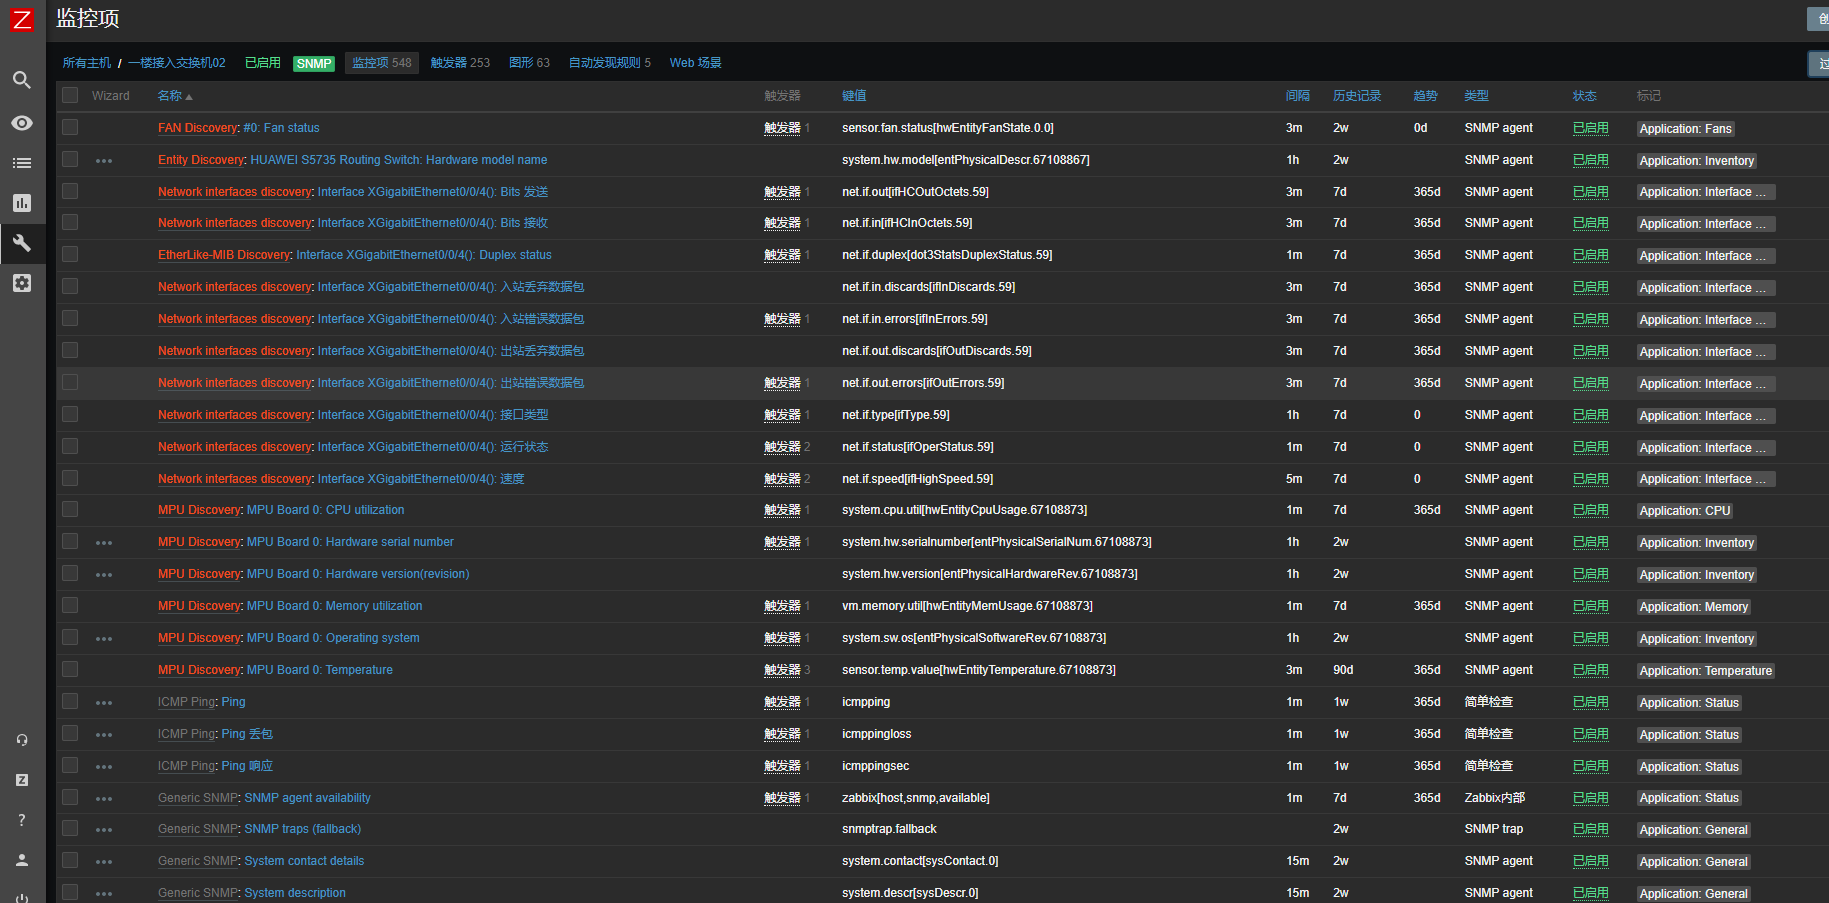Toggle 已启用 status for icmppingloss row
This screenshot has width=1829, height=903.
click(x=1591, y=734)
